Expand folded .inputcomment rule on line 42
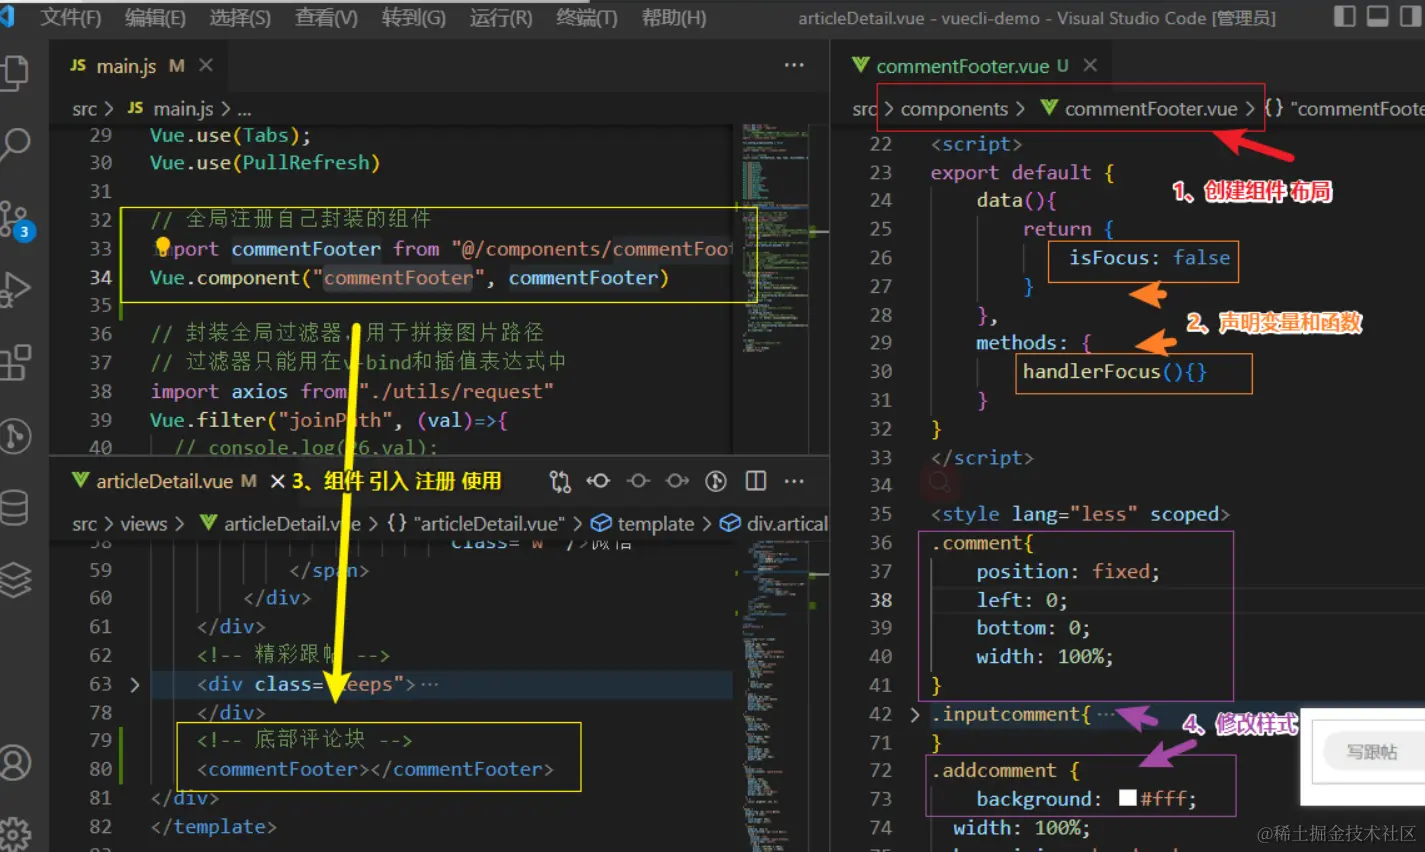This screenshot has width=1425, height=852. pyautogui.click(x=915, y=714)
